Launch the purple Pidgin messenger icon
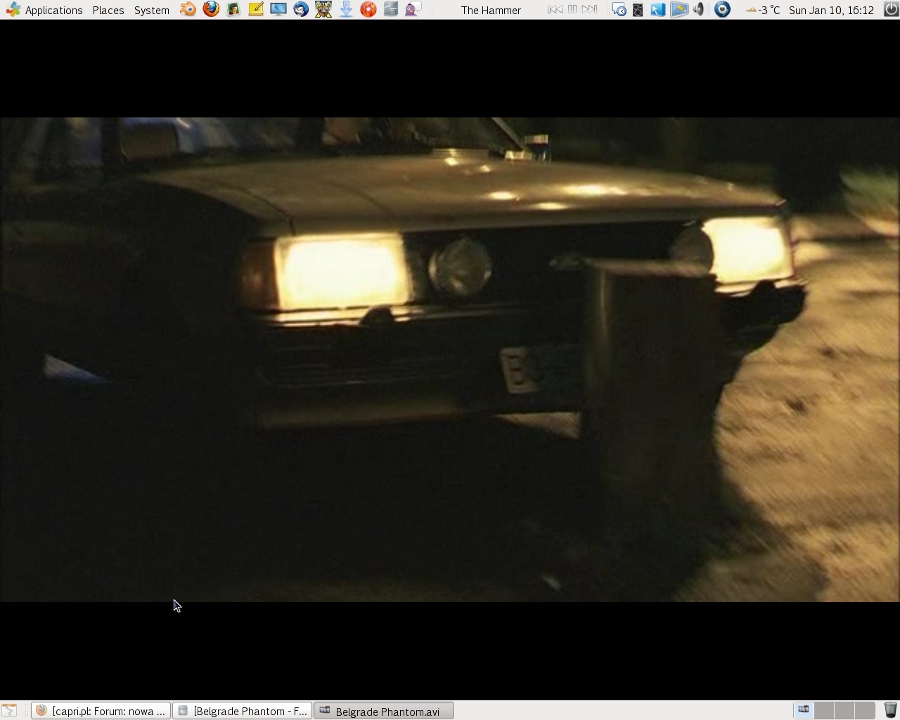Screen dimensions: 900x720 [413, 9]
